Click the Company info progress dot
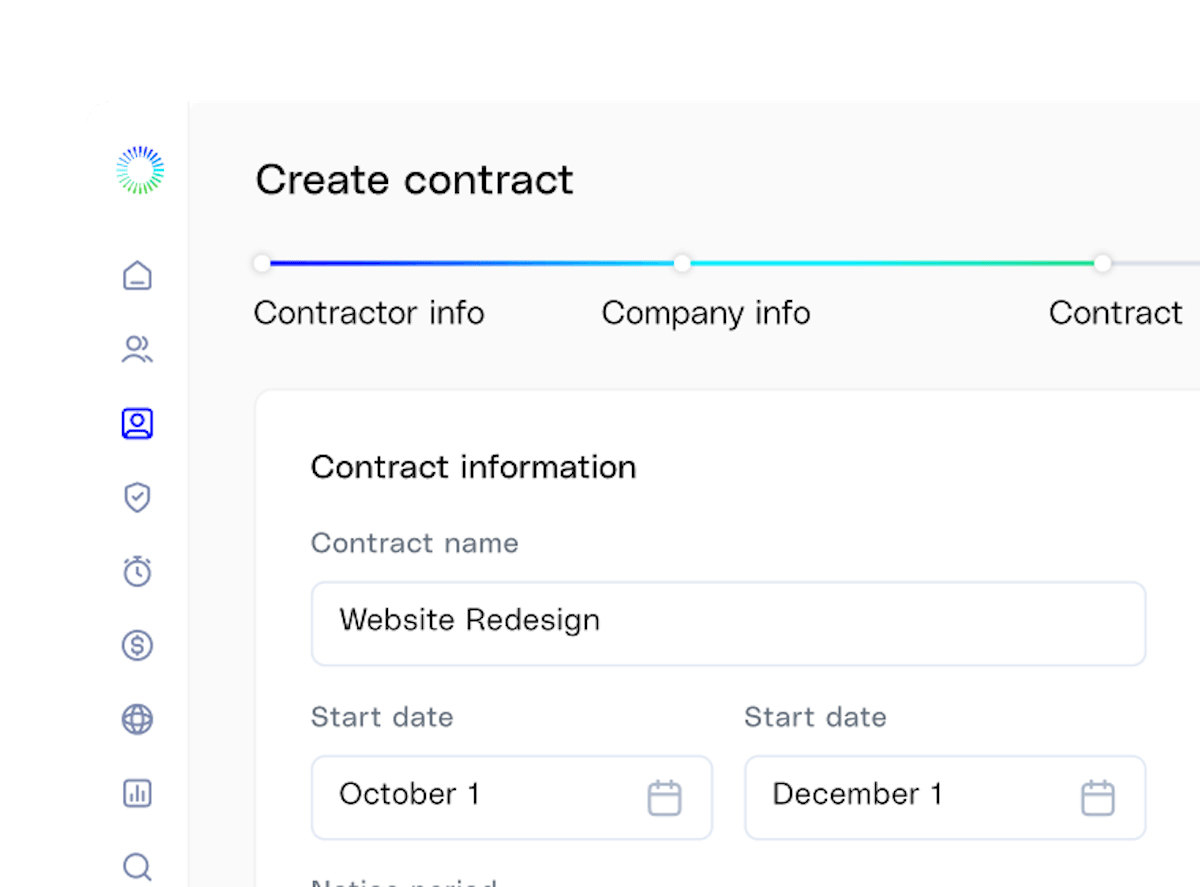Screen dimensions: 1200x887 [x=682, y=263]
